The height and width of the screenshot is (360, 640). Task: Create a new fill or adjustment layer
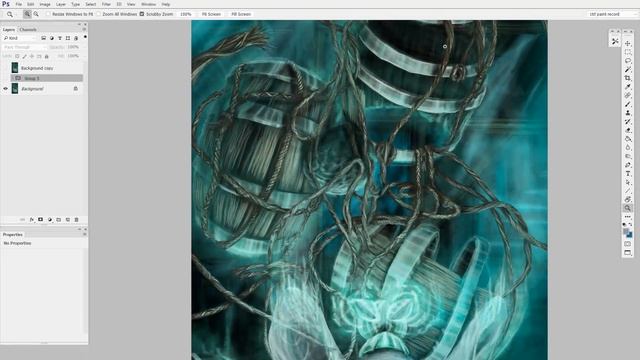(50, 220)
